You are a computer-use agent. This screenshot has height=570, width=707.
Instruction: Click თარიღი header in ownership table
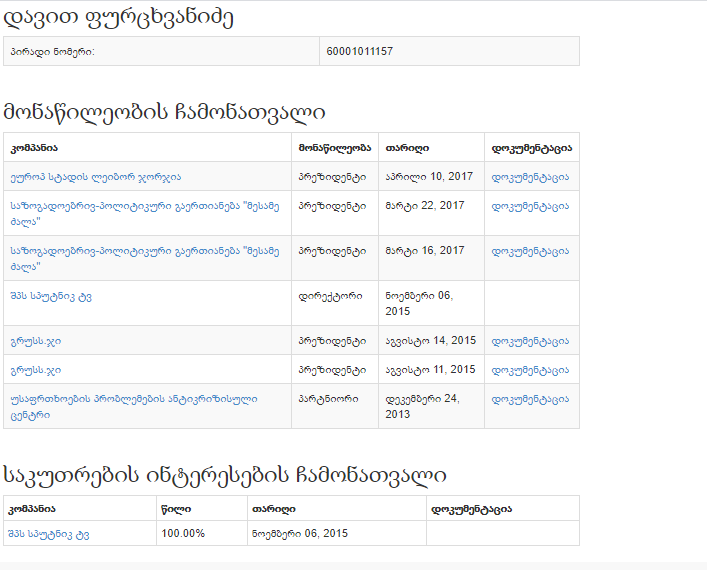click(x=274, y=509)
